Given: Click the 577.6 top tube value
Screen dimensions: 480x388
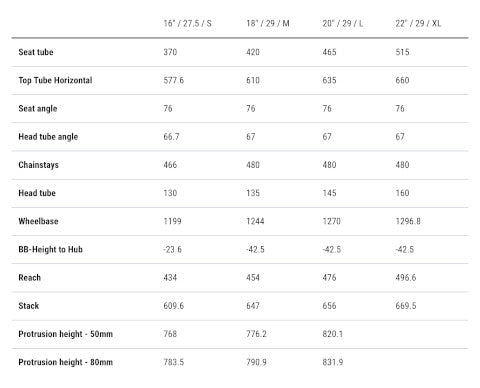Looking at the screenshot, I should point(174,80).
